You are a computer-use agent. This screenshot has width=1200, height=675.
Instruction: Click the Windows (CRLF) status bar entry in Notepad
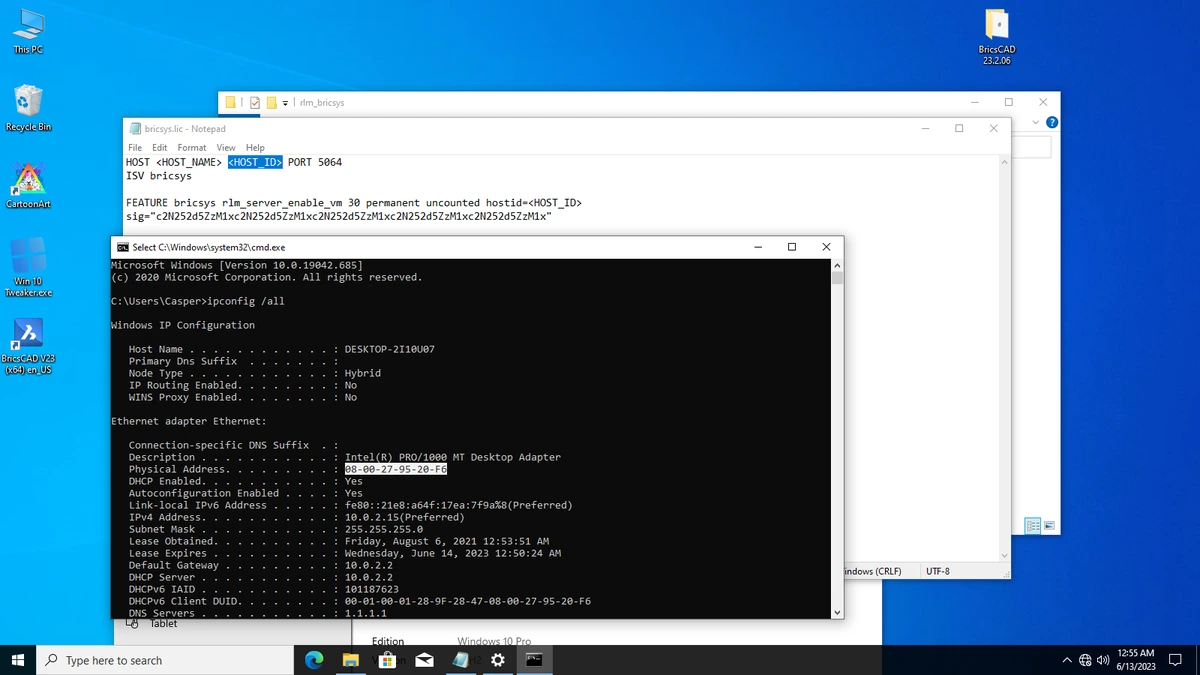[872, 571]
